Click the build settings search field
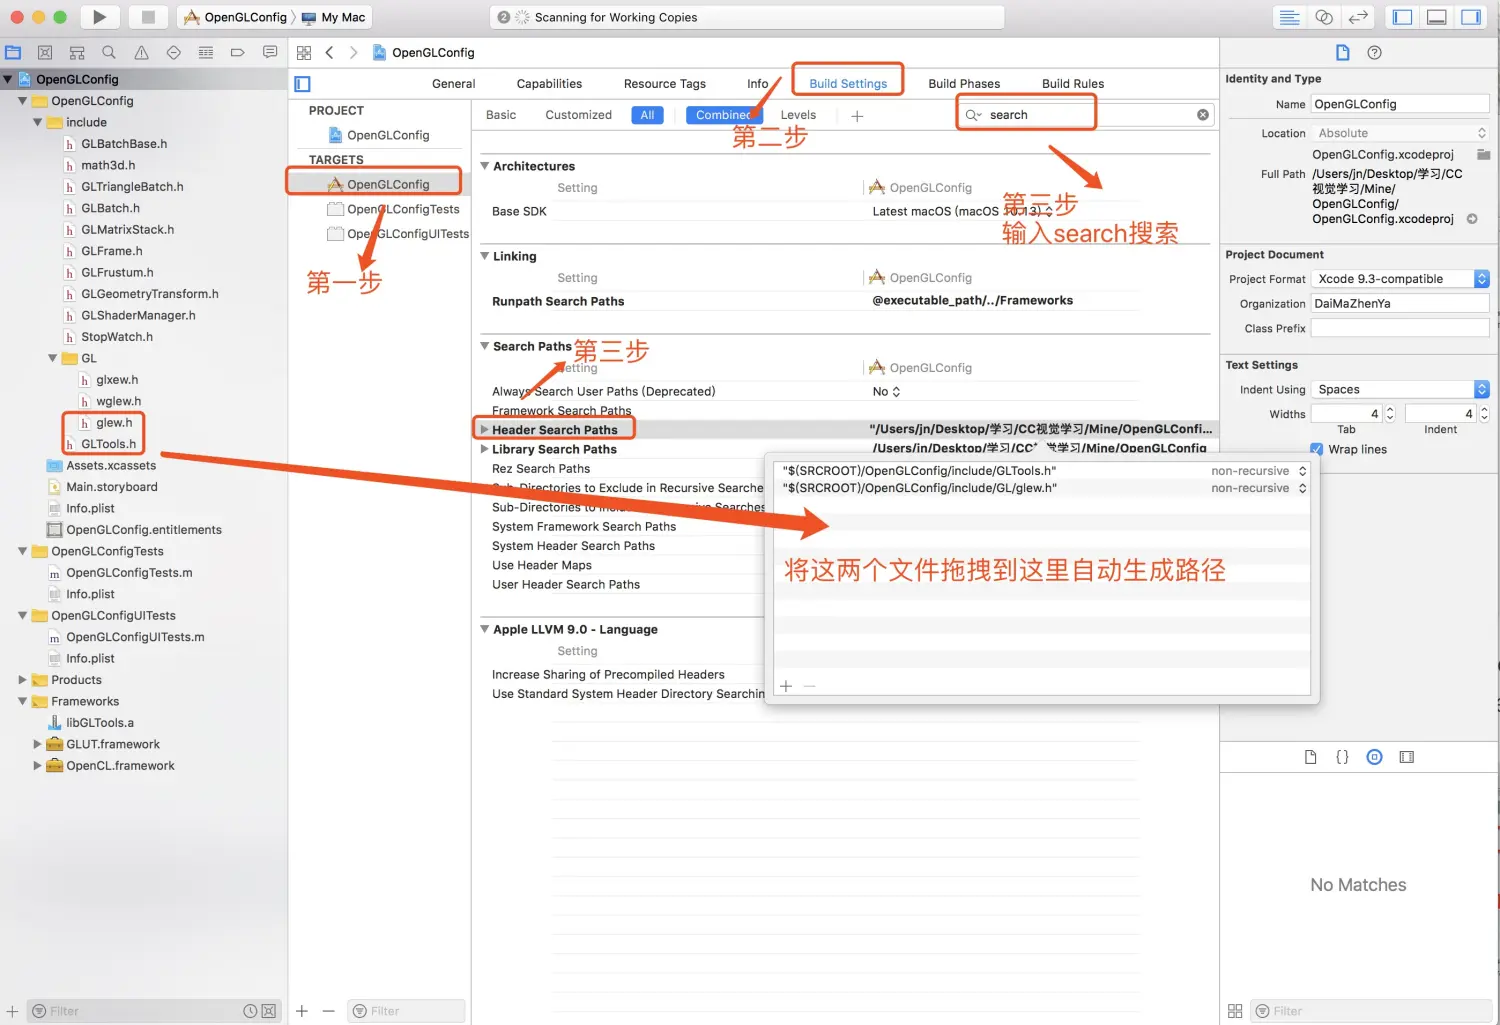This screenshot has width=1500, height=1025. pos(1085,115)
